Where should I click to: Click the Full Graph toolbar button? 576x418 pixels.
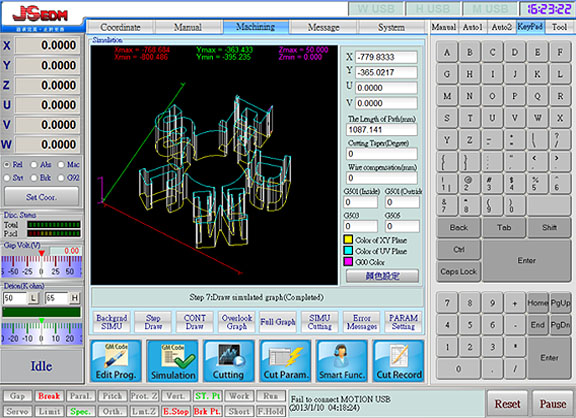(x=278, y=322)
